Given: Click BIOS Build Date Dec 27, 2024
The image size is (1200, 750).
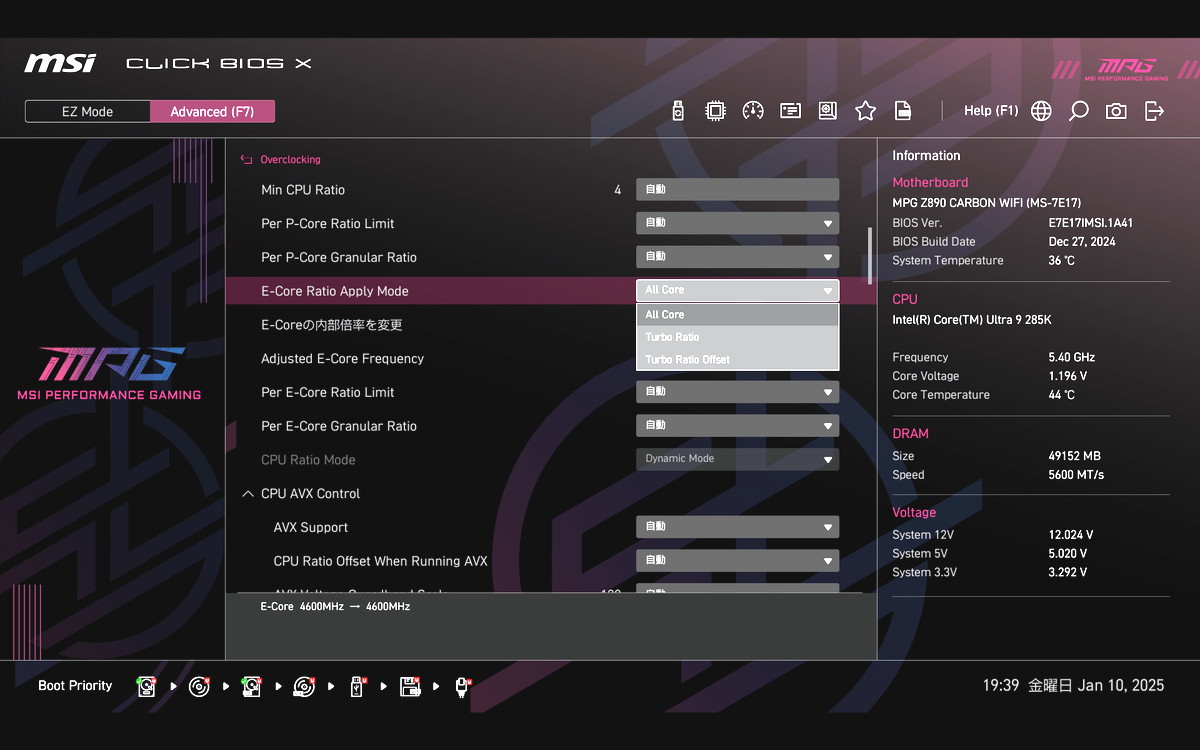Looking at the screenshot, I should click(1082, 242).
